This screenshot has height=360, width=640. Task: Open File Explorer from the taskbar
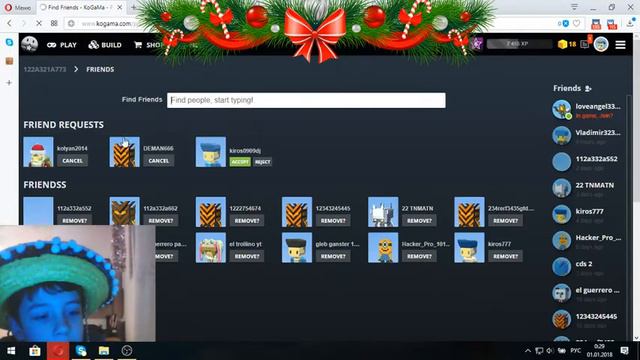(x=104, y=351)
